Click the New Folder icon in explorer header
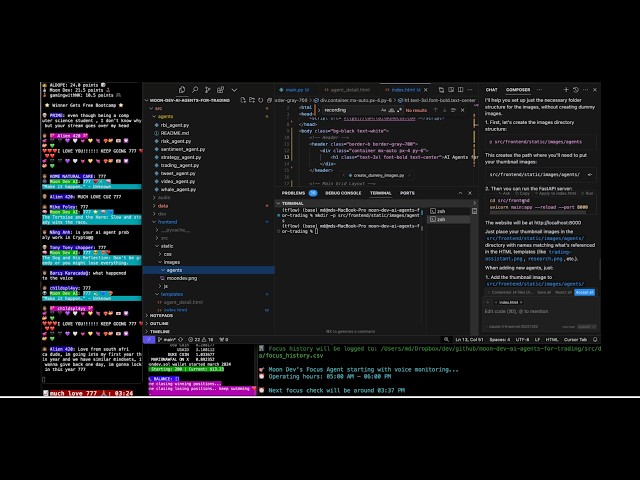Image resolution: width=640 pixels, height=480 pixels. tap(252, 100)
